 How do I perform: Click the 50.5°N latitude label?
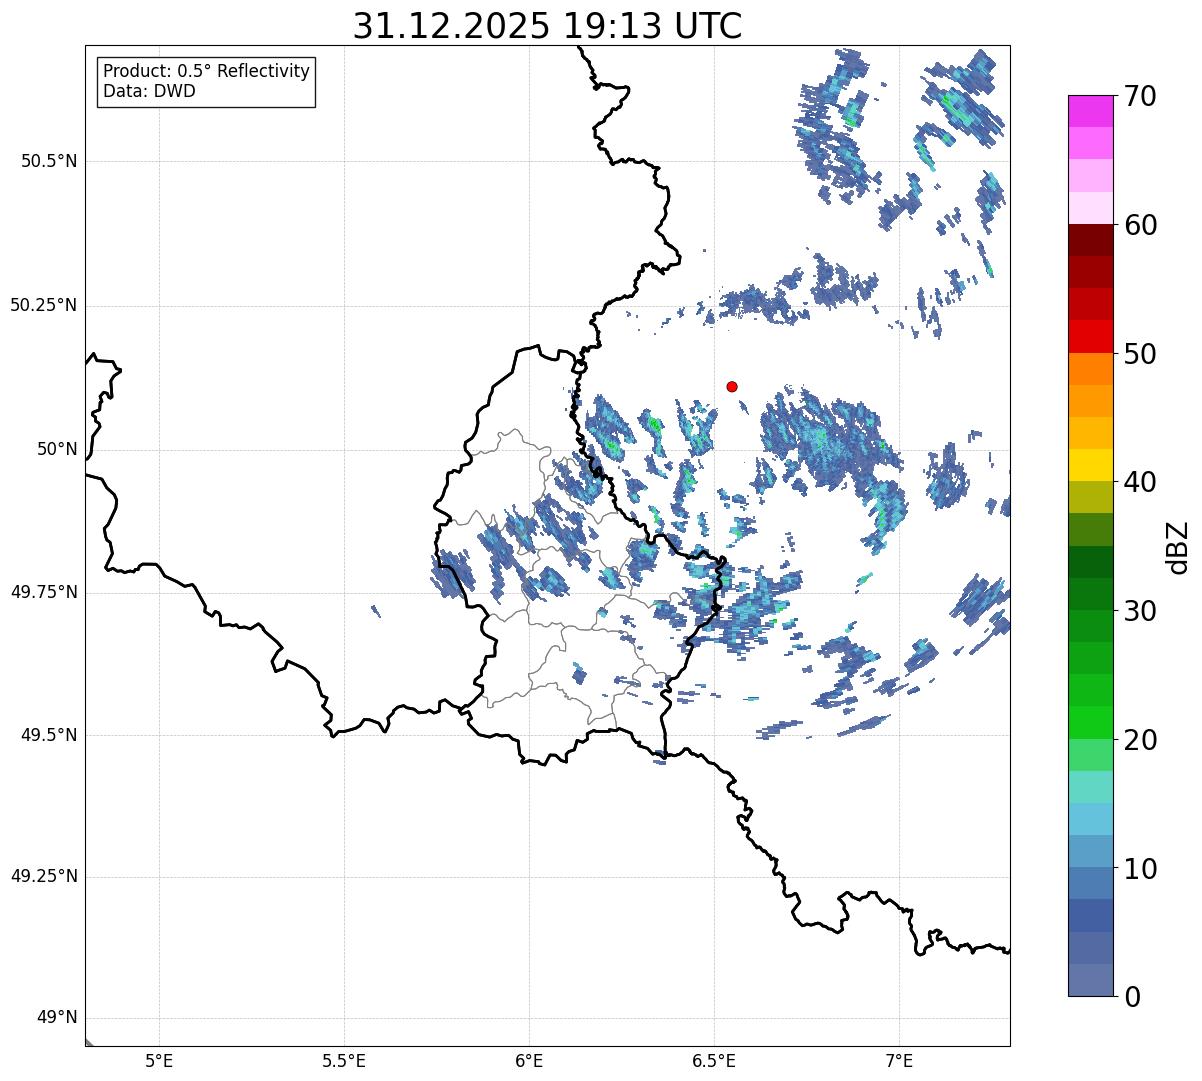tap(49, 161)
